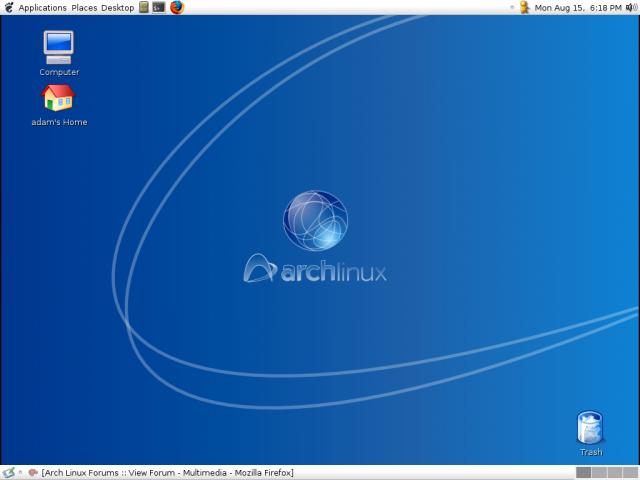Viewport: 640px width, 480px height.
Task: Click the green launcher icon beside Desktop
Action: 144,7
